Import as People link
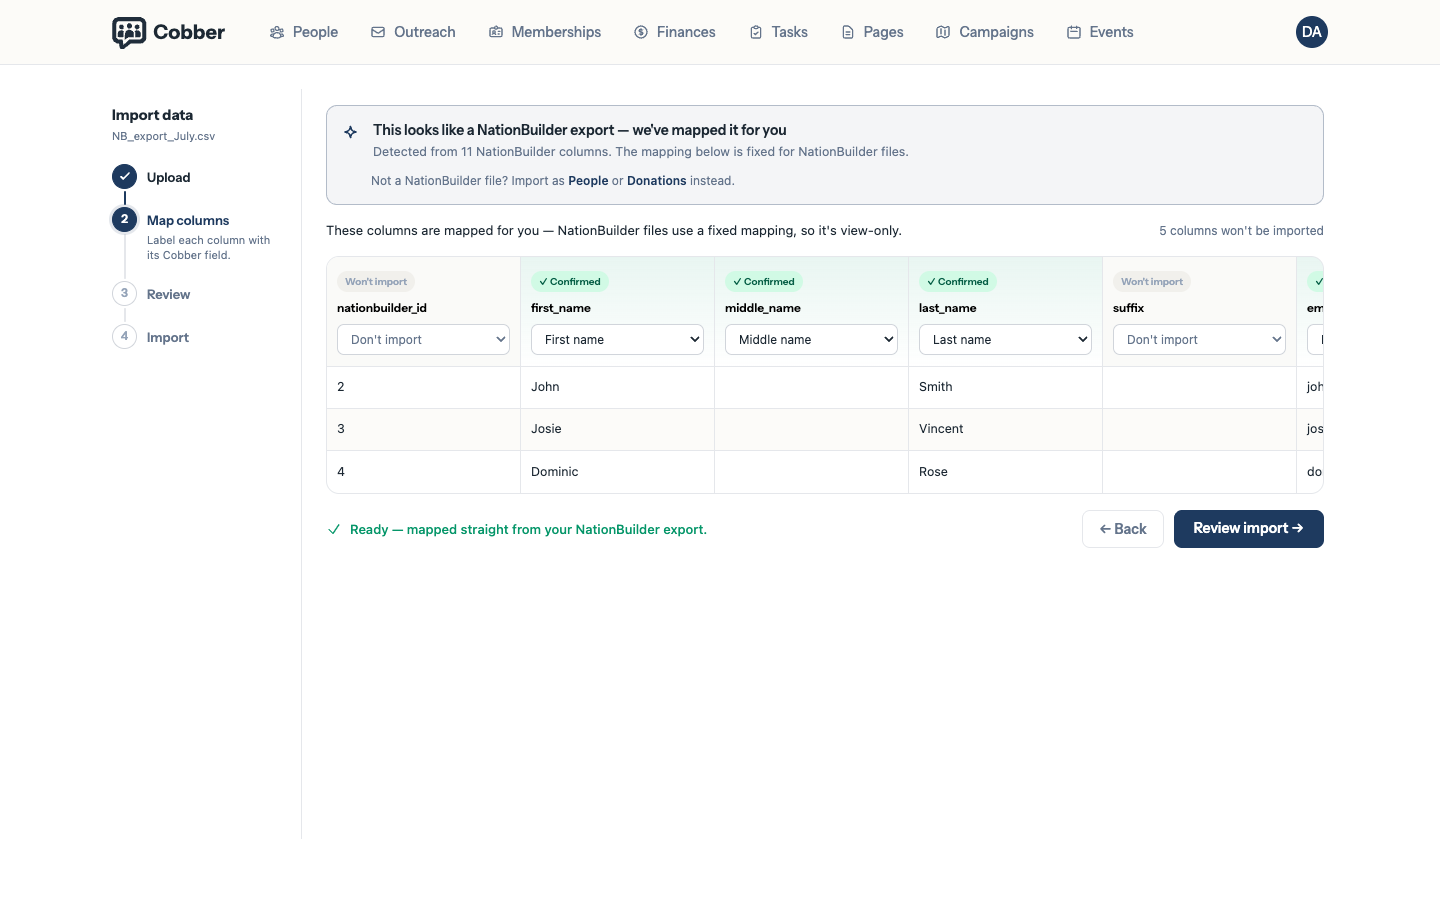The width and height of the screenshot is (1440, 900). [x=588, y=181]
